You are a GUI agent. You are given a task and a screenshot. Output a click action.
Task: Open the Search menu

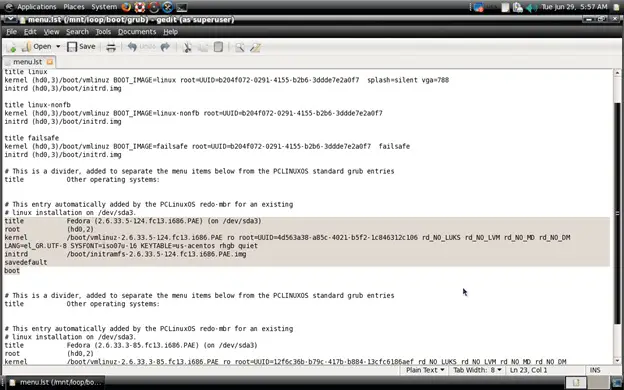click(77, 32)
